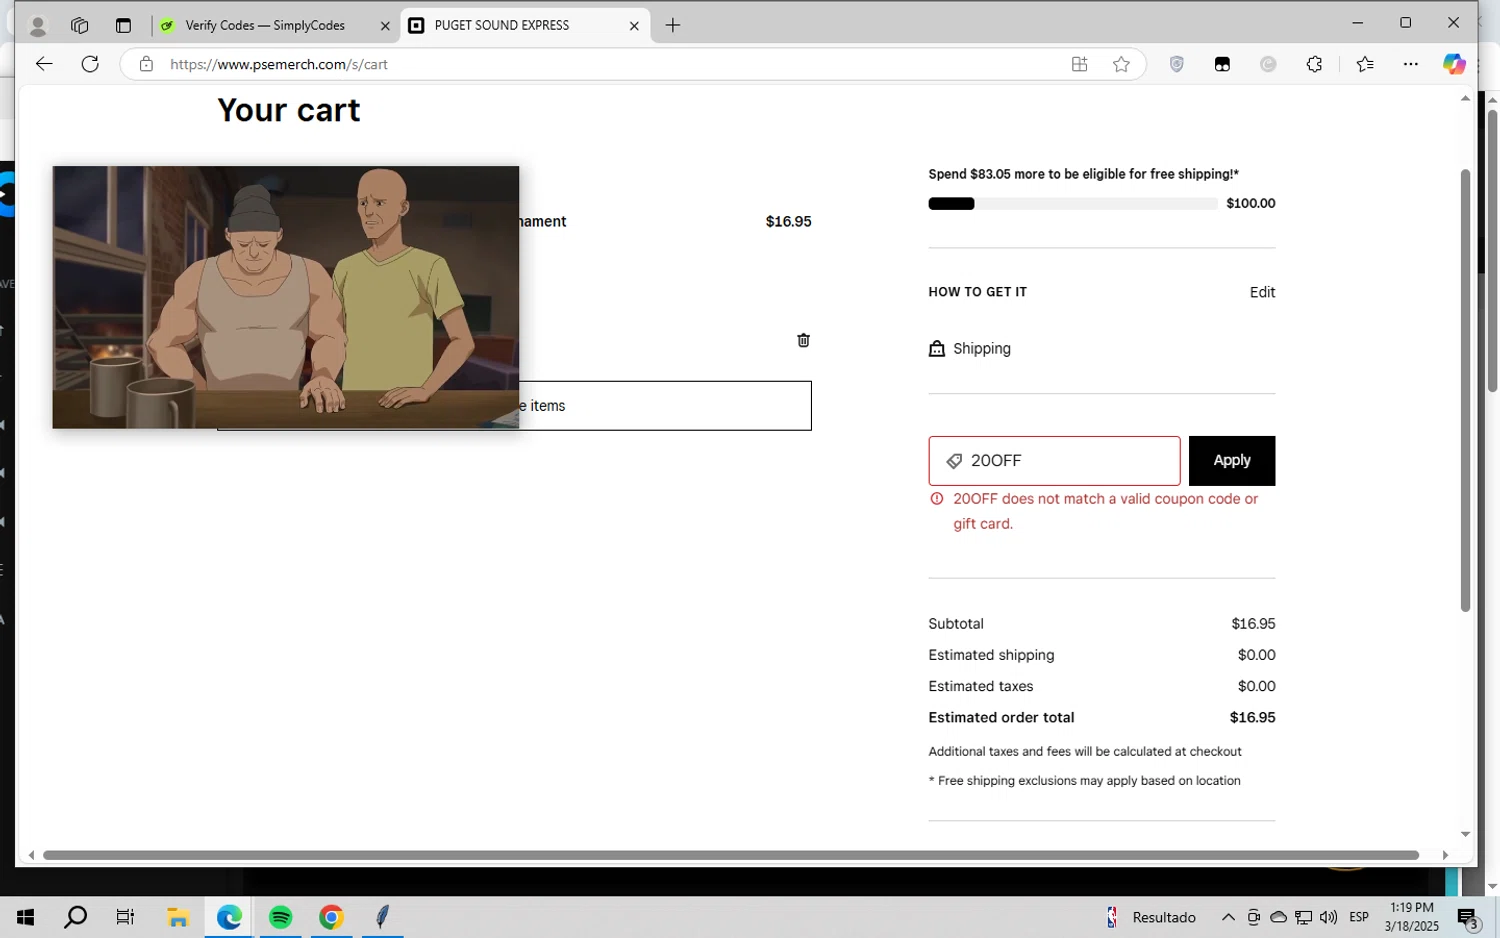
Task: Open the notification center icon
Action: pyautogui.click(x=1468, y=917)
